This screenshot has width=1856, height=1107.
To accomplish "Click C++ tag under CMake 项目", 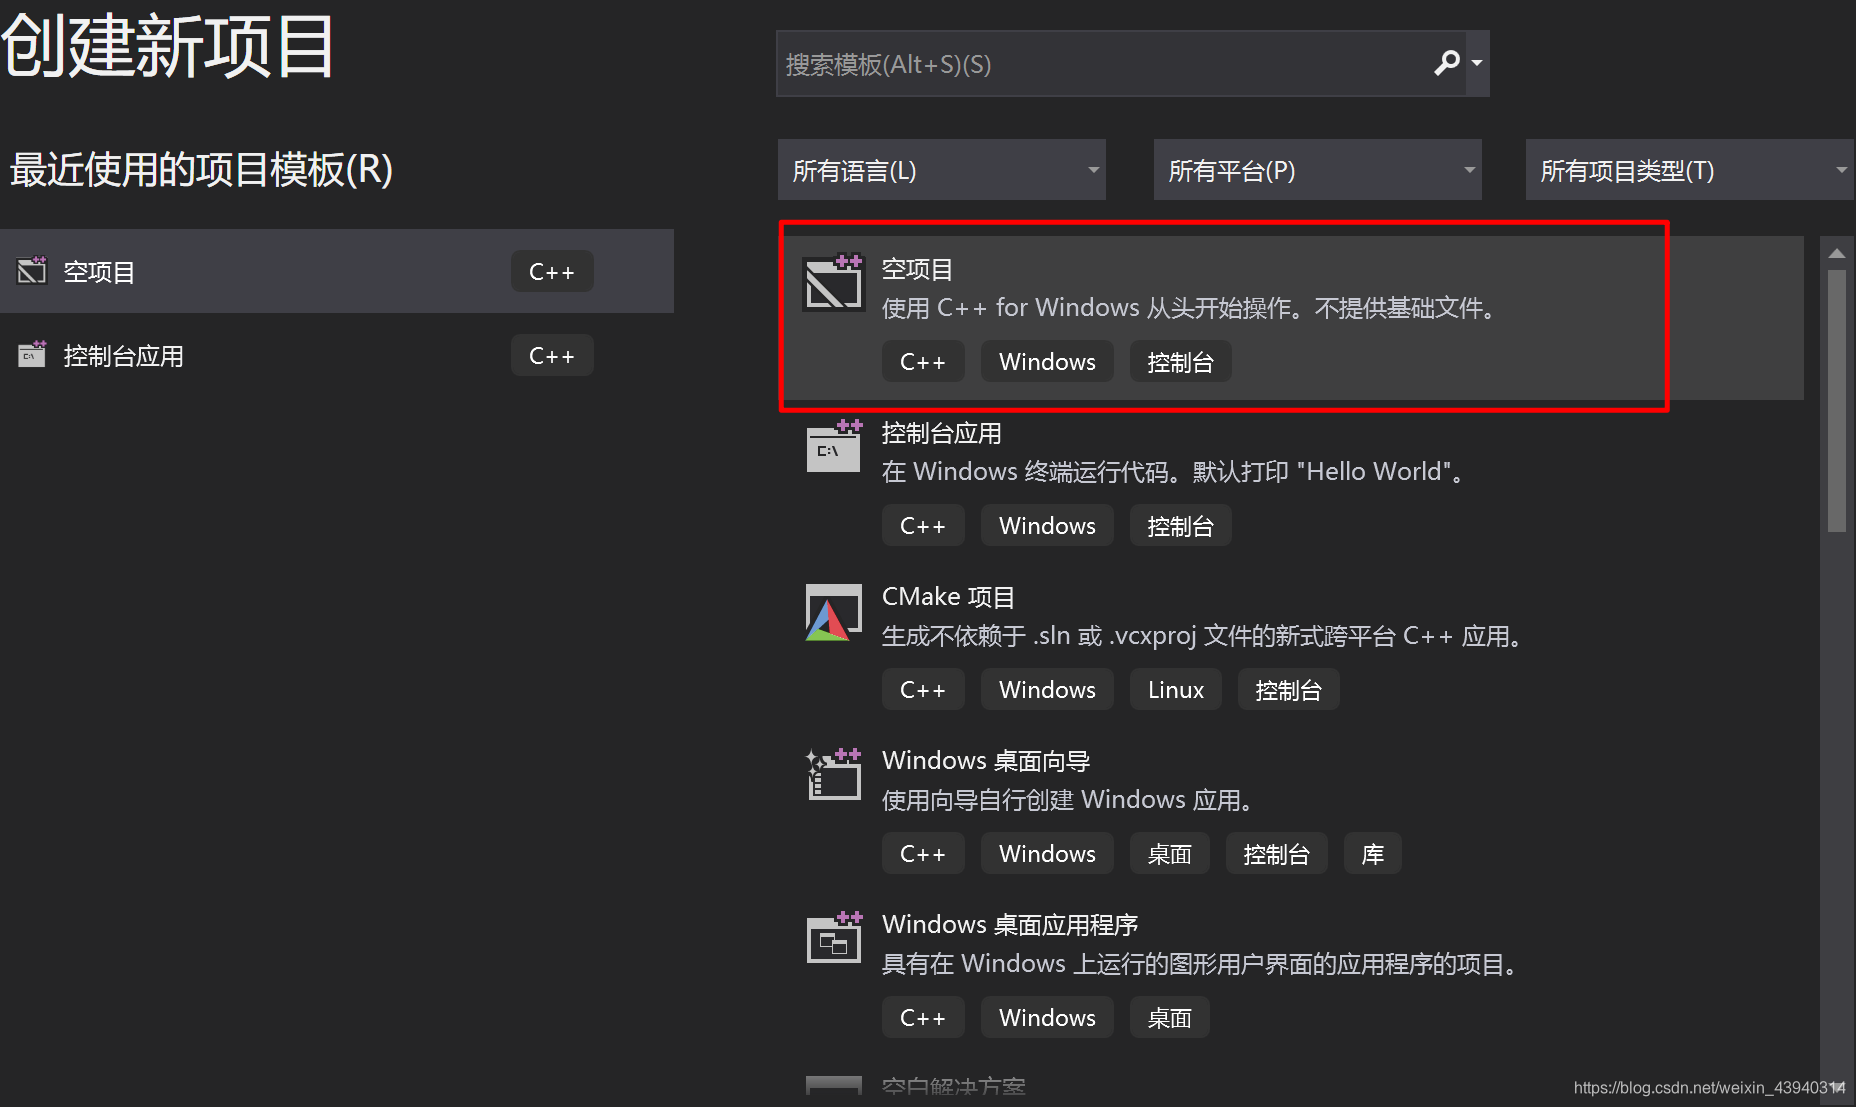I will (x=923, y=689).
